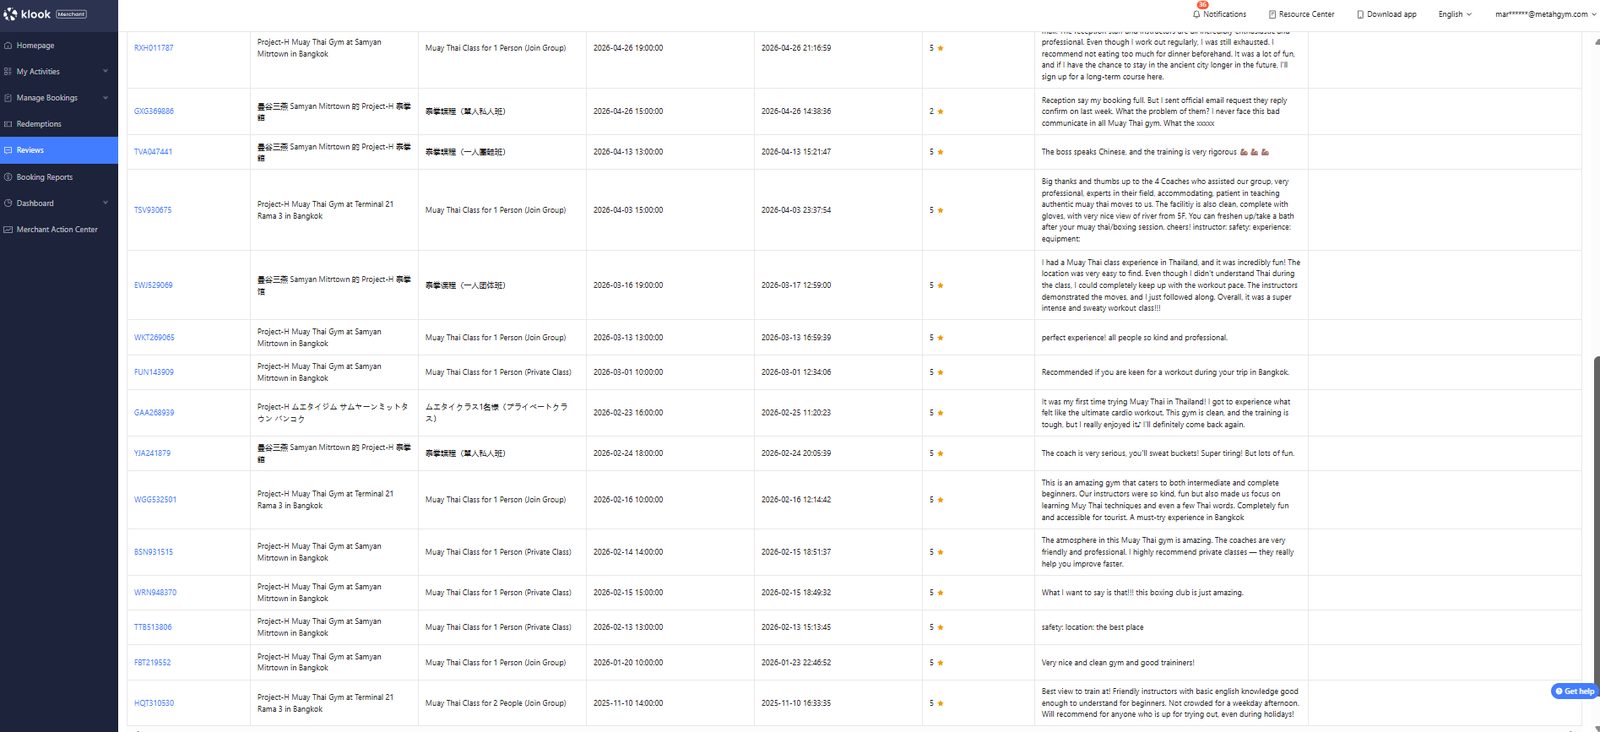Click the review 'safety: location: the best place'

(1092, 627)
